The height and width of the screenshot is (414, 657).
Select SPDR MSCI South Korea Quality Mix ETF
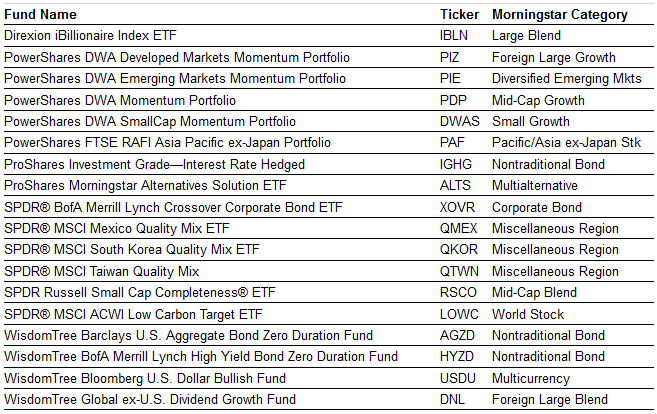click(x=132, y=250)
